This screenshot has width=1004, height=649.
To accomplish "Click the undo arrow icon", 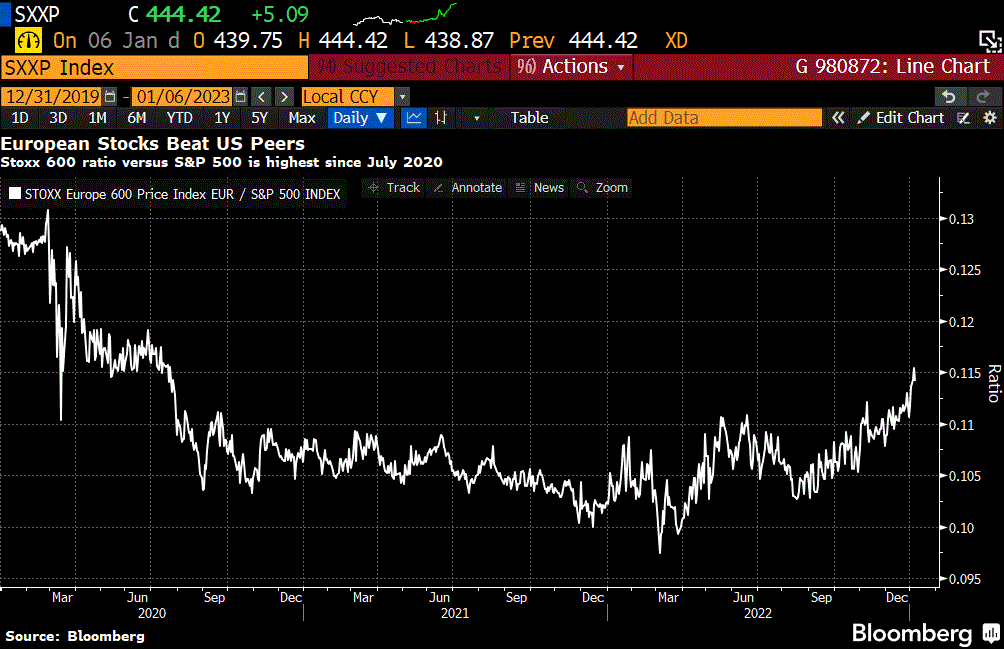I will pos(949,97).
